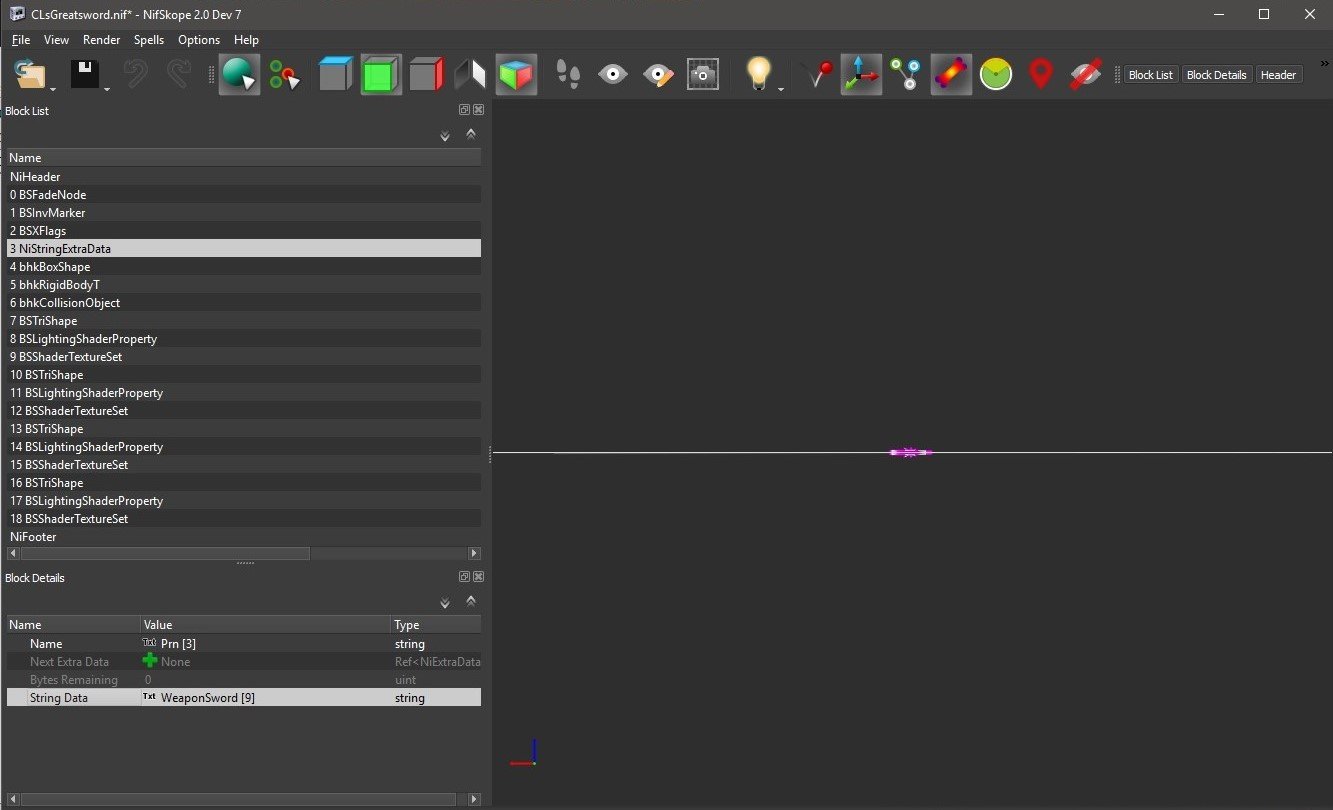Select the 14 BSLightingShaderProperty block
This screenshot has width=1333, height=810.
[x=243, y=447]
